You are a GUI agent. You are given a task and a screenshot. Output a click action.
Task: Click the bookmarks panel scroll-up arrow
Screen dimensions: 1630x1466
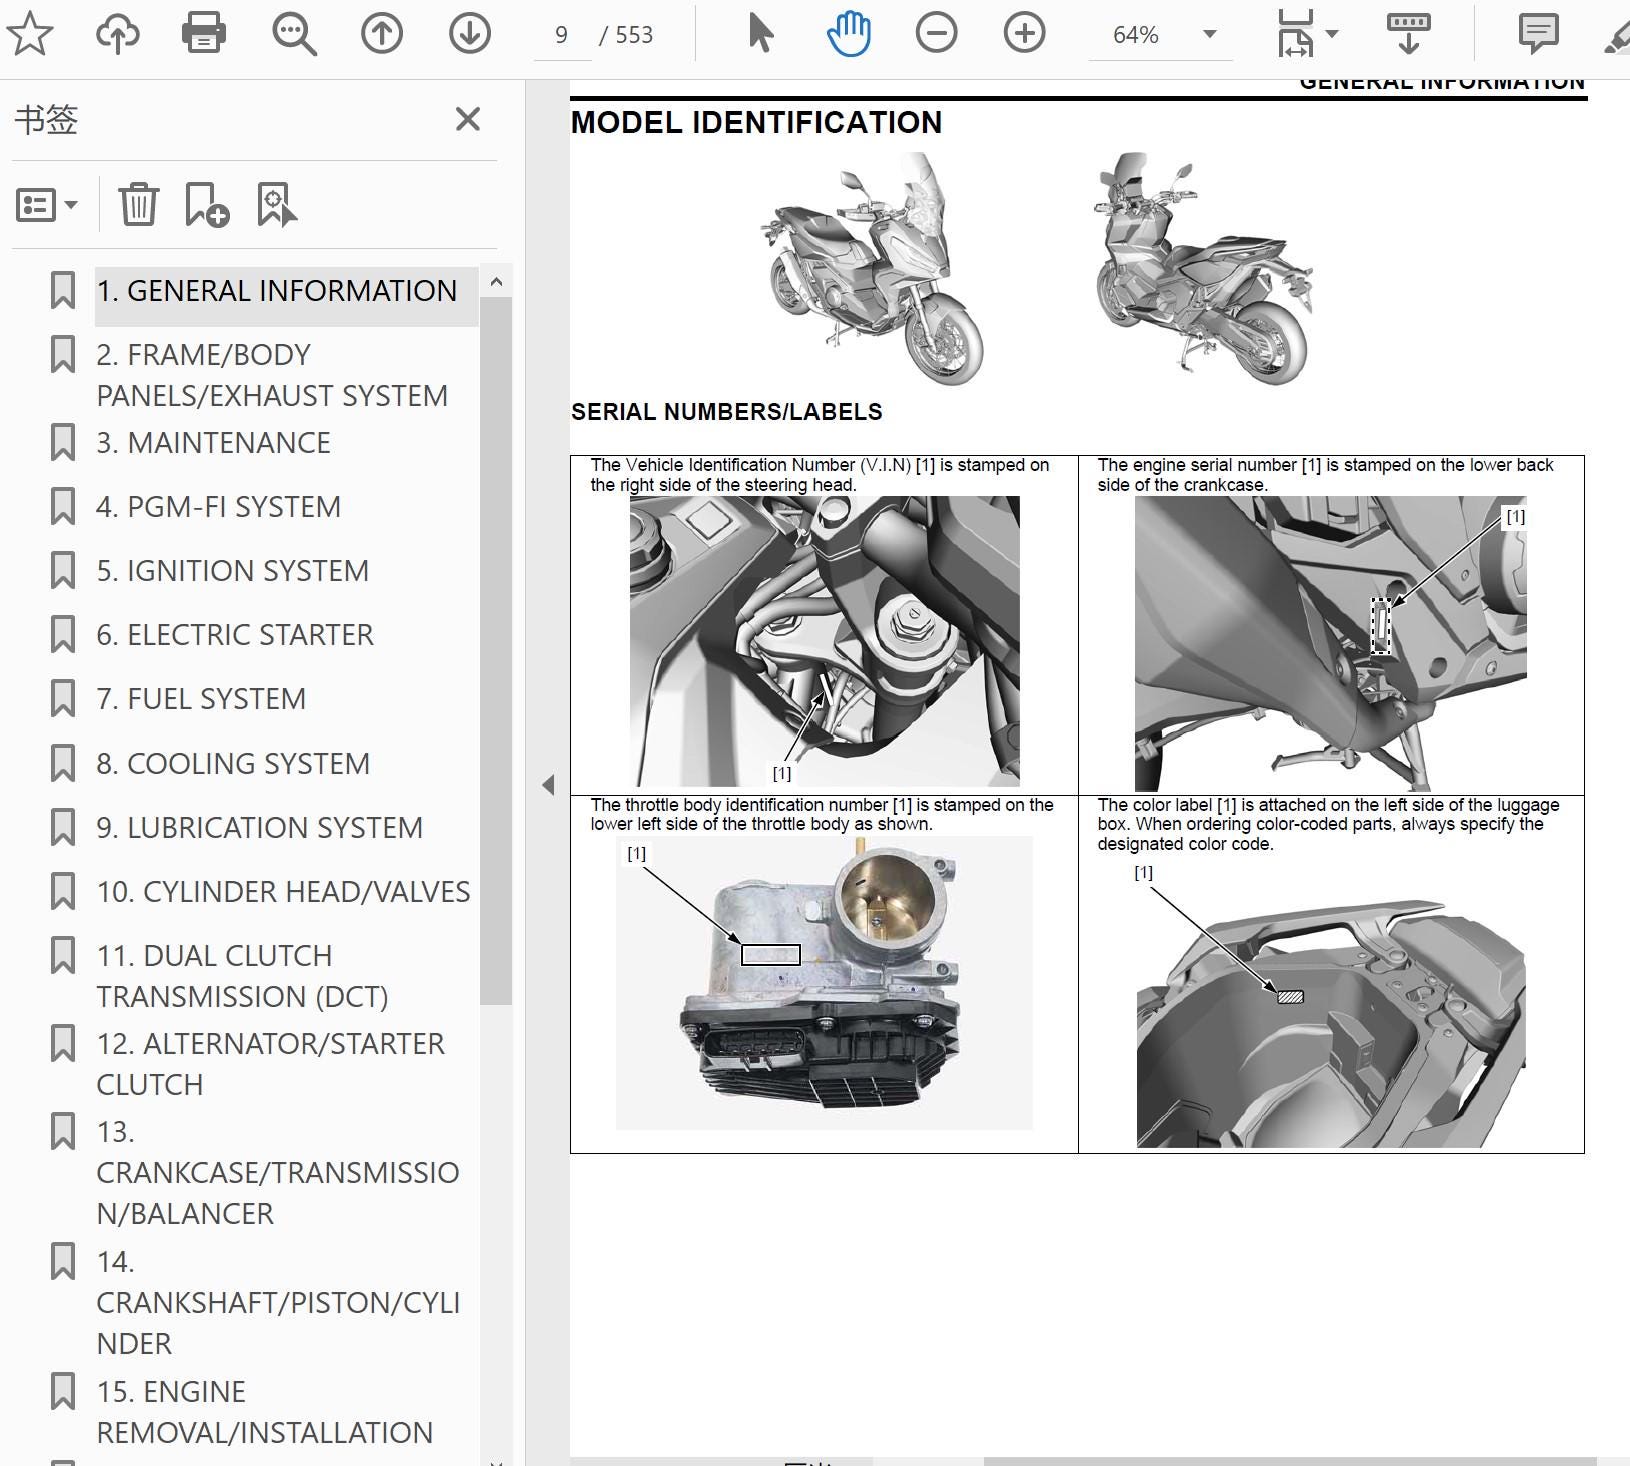point(496,282)
